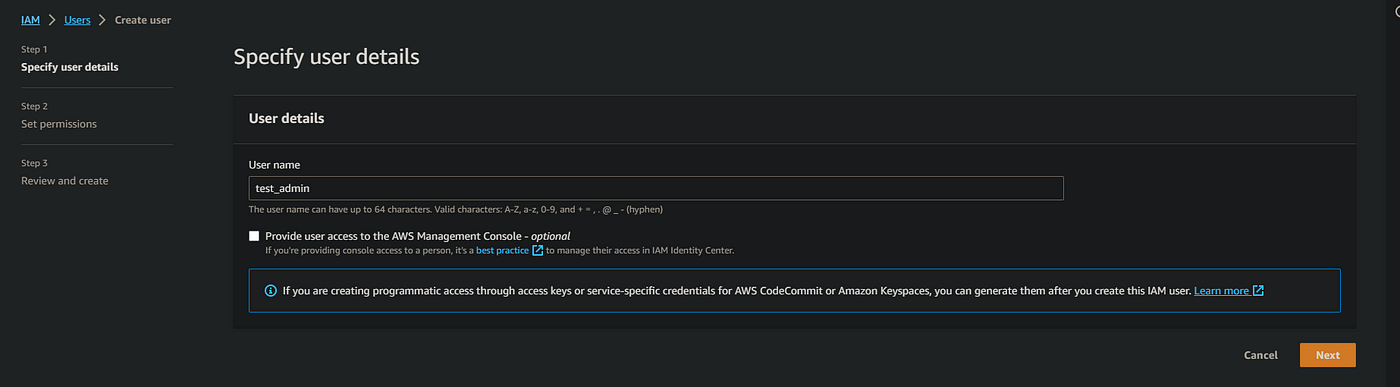Open the Learn more link
Screen dimensions: 1400x387
(x=1221, y=291)
